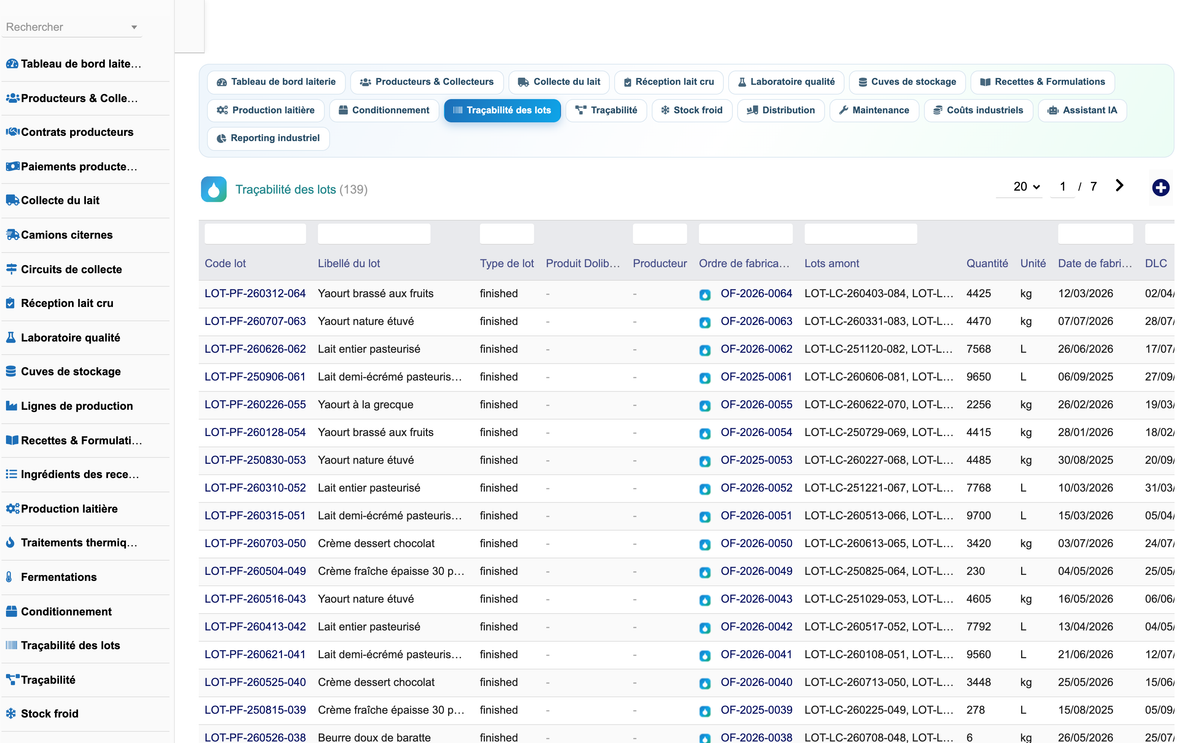Click the Fermentations thermometer icon
The width and height of the screenshot is (1200, 743).
coord(10,577)
